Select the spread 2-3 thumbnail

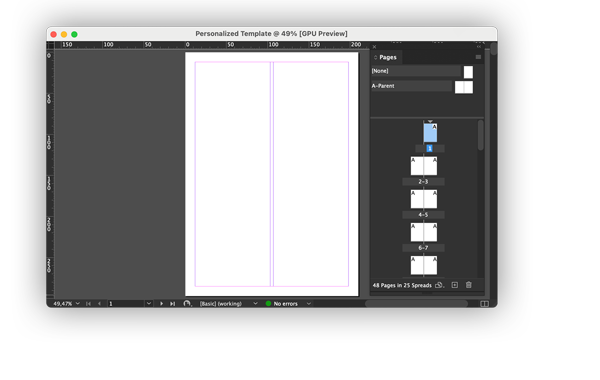click(424, 166)
